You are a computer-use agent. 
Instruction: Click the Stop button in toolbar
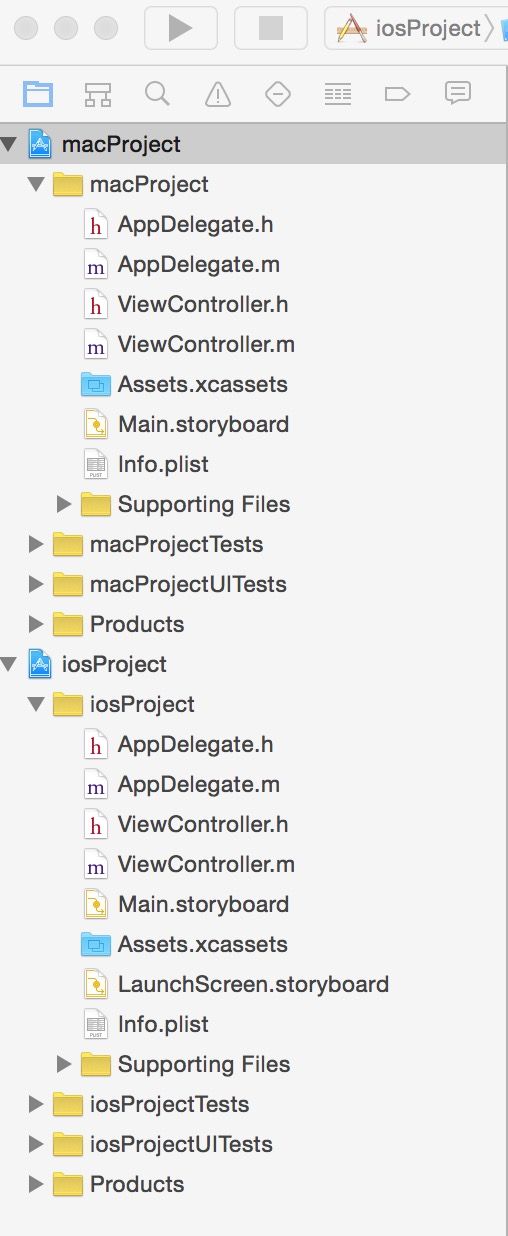point(271,28)
